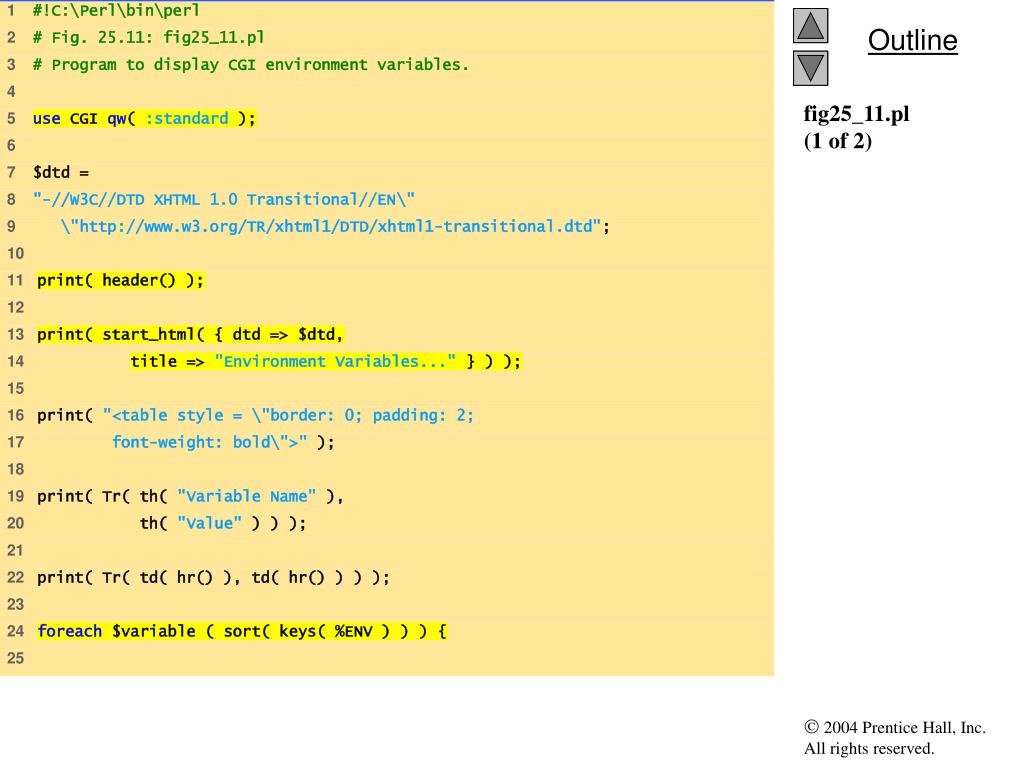The image size is (1024, 768).
Task: Click the down arrow navigation icon
Action: [810, 68]
